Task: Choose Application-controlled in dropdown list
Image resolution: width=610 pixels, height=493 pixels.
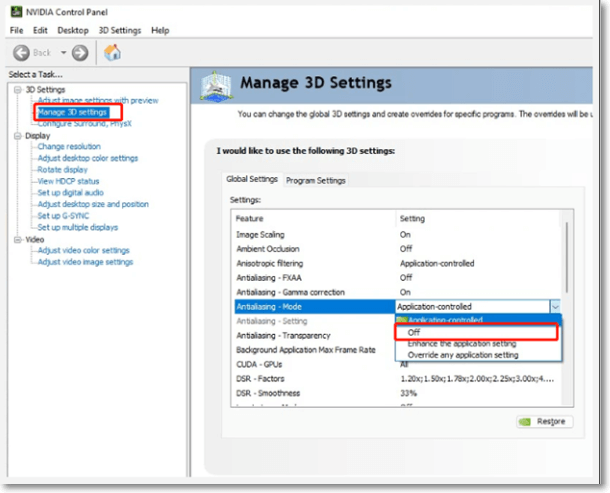Action: pos(479,320)
